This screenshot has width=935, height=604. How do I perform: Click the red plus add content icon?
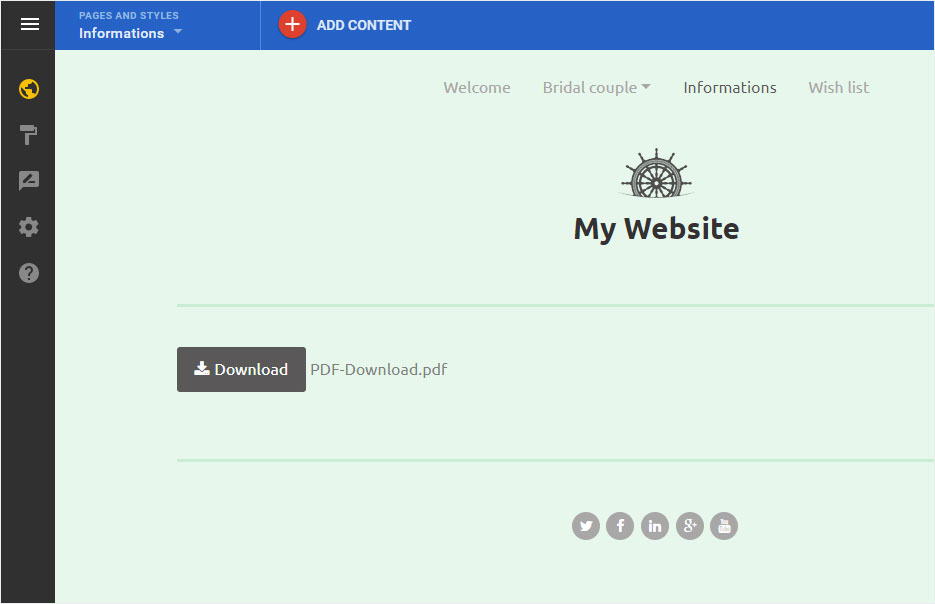(292, 24)
